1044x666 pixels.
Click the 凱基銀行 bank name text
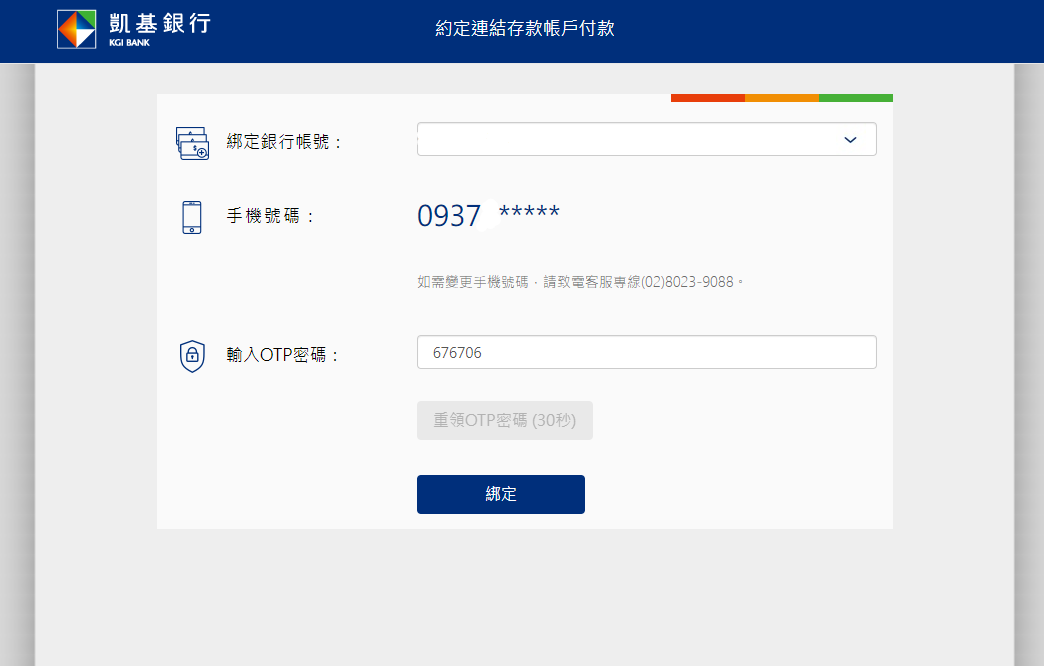(x=160, y=23)
